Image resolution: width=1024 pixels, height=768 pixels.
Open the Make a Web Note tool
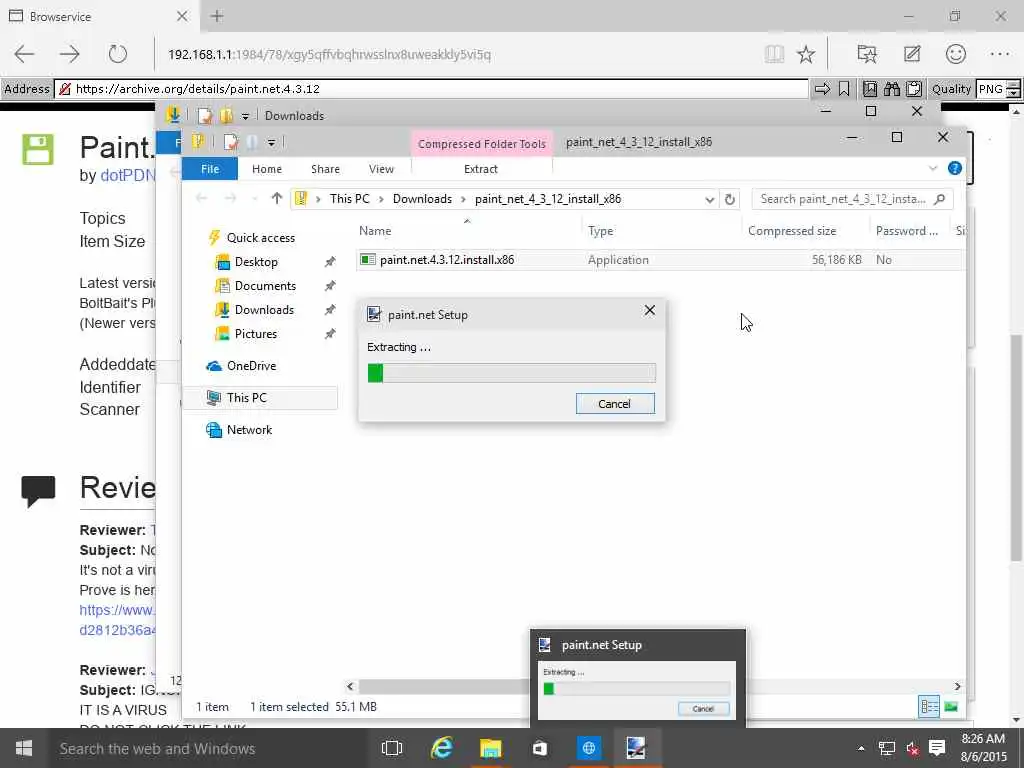coord(912,54)
